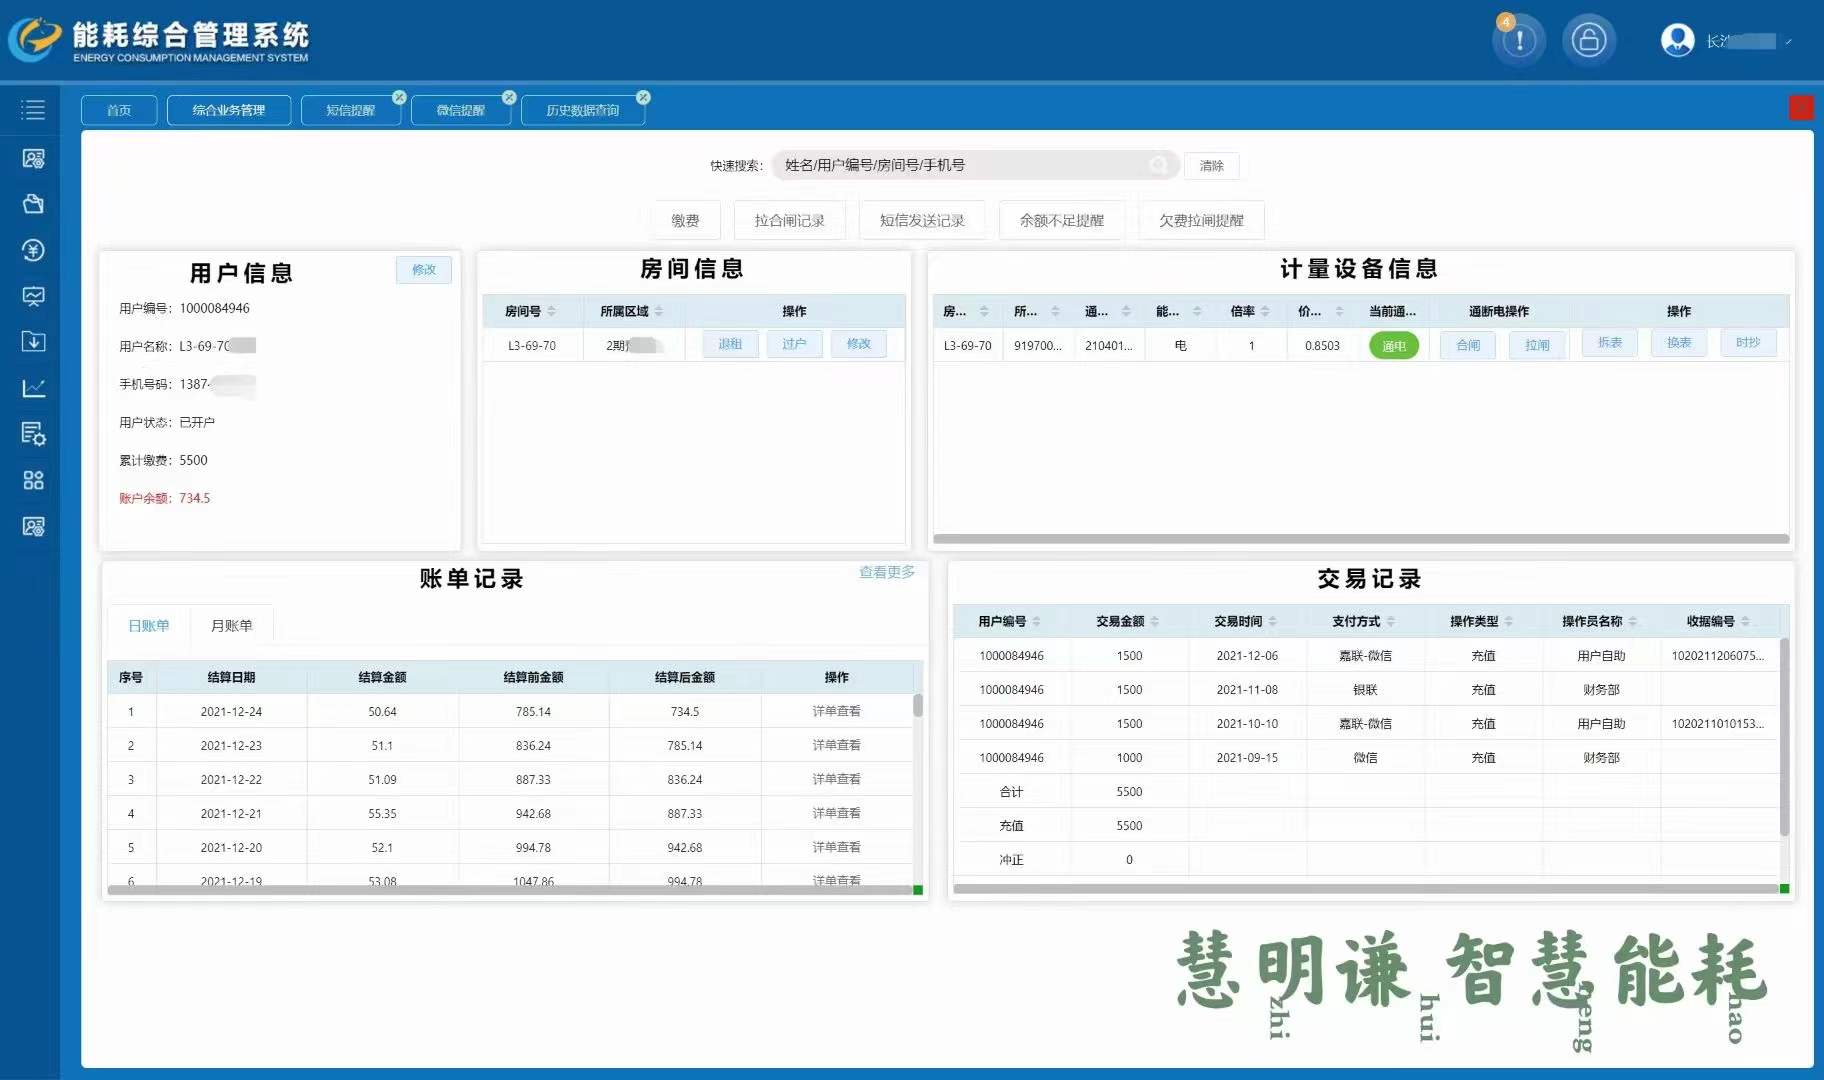Toggle the left sidebar hamburger menu
This screenshot has height=1080, width=1824.
coord(33,110)
